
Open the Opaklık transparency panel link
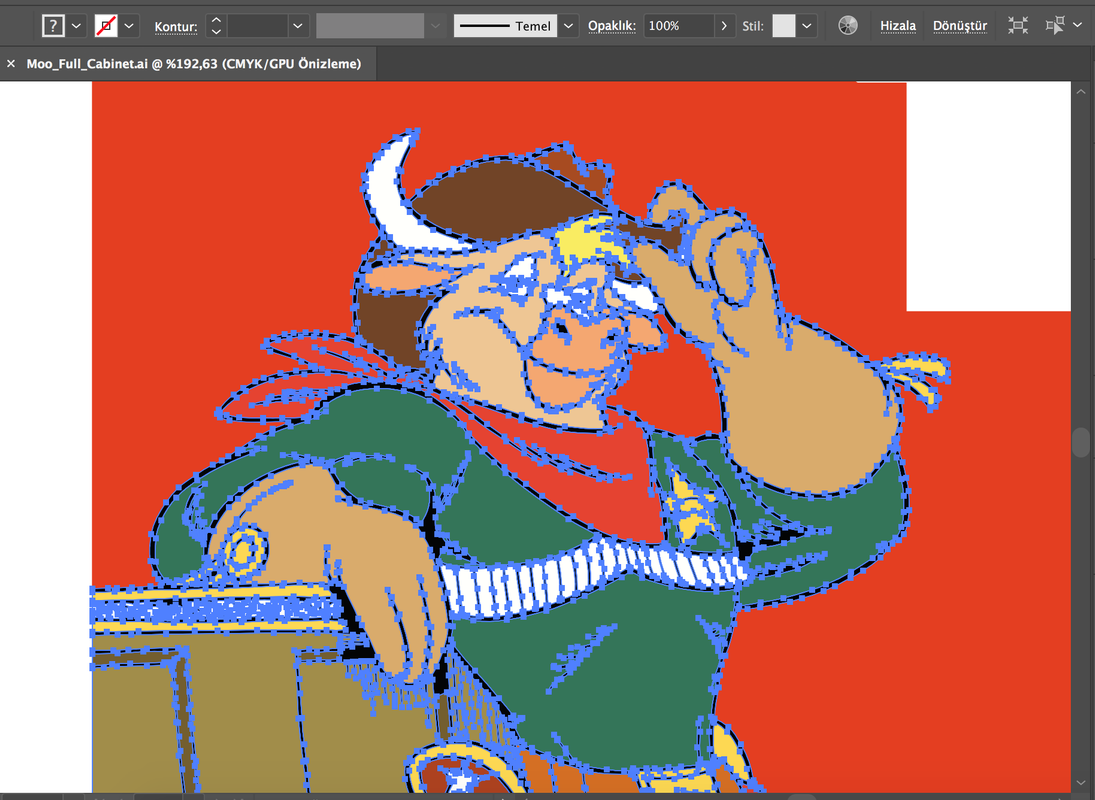click(x=612, y=26)
